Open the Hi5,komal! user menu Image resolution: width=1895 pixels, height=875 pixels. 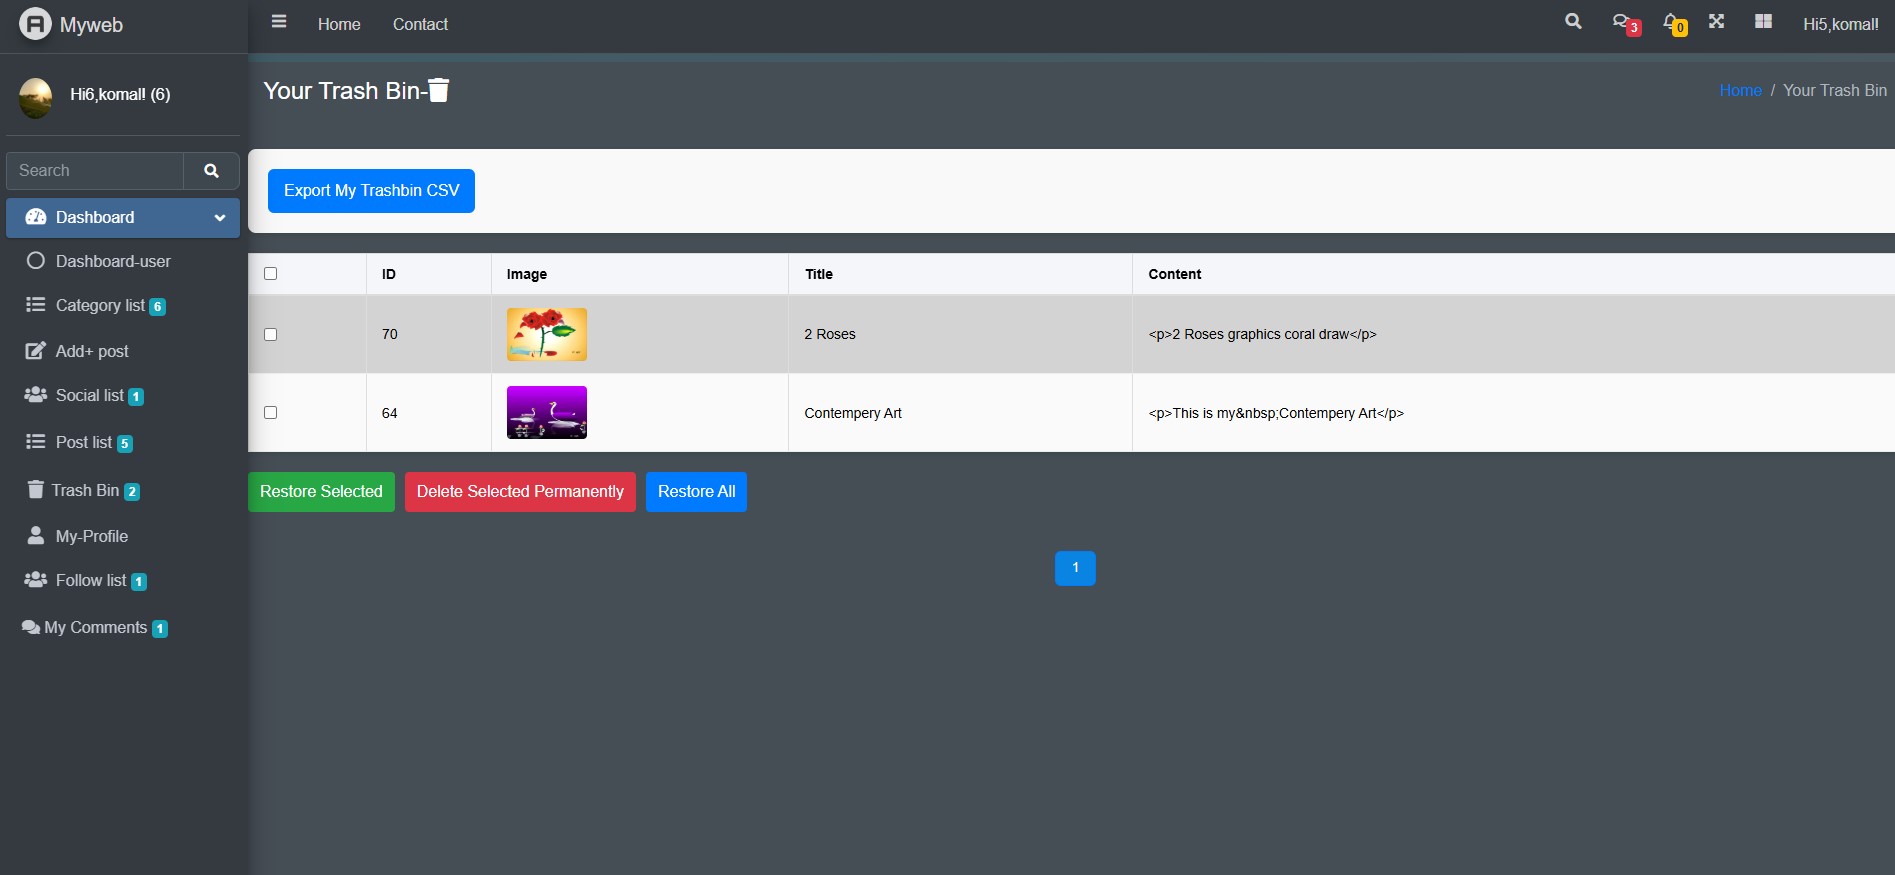click(1841, 24)
